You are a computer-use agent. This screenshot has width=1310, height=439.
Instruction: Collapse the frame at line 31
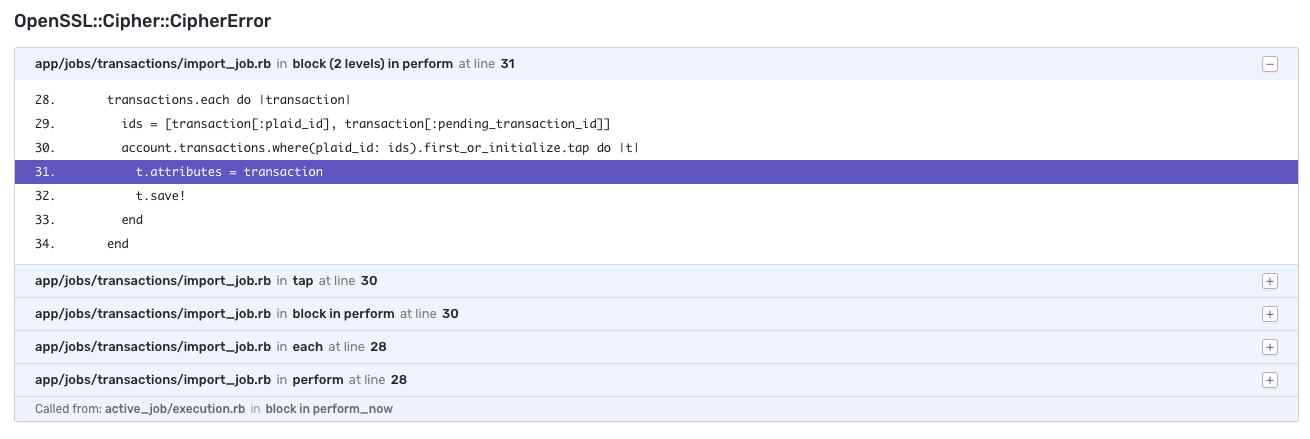point(1270,64)
